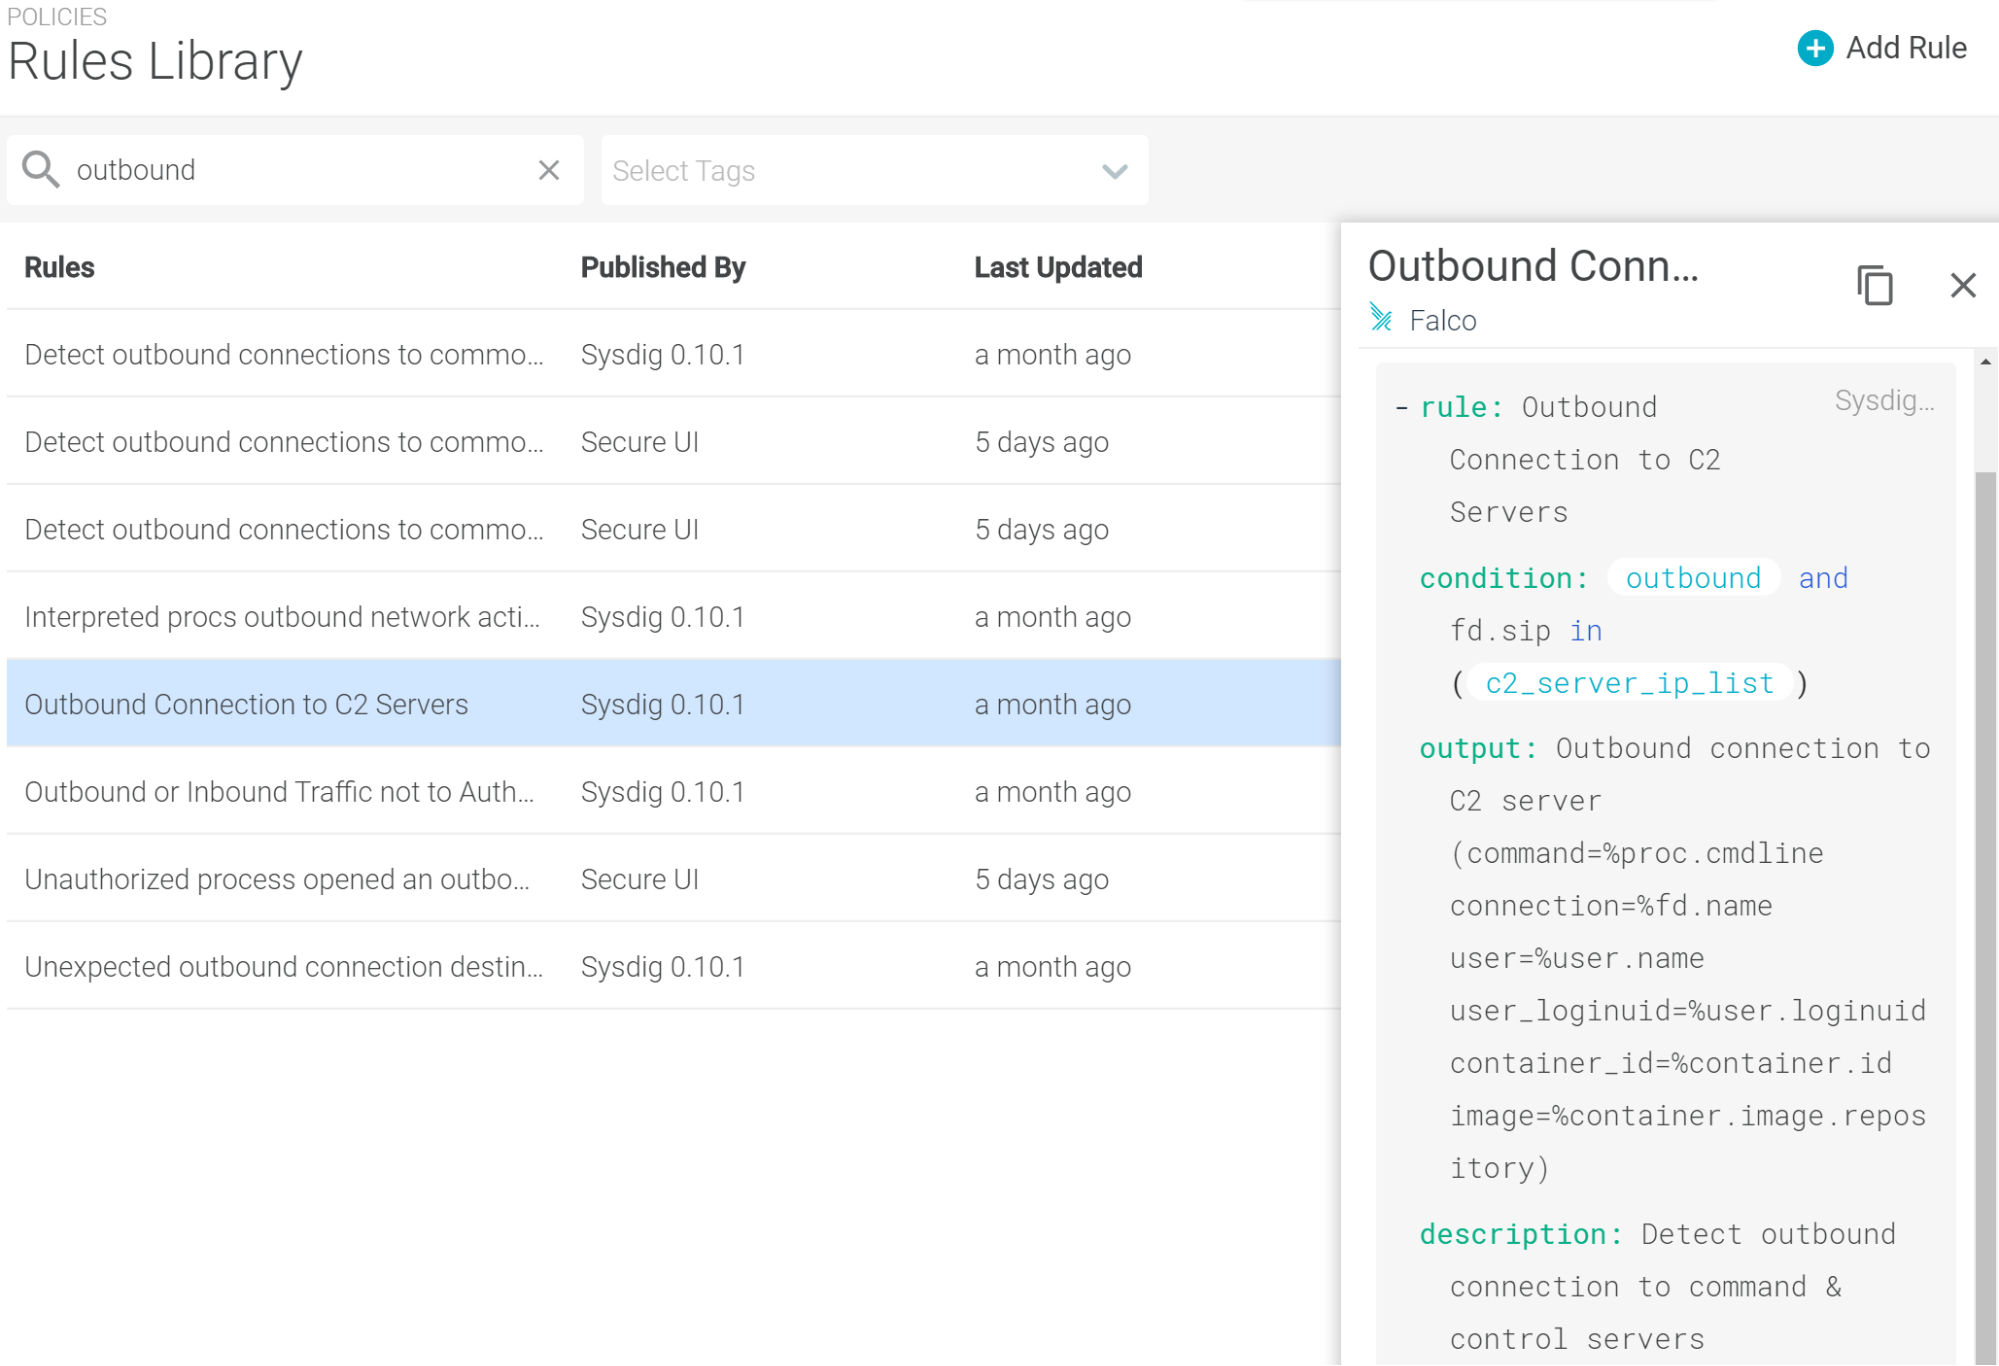
Task: Click Secure UI in Unauthorized process row
Action: (640, 879)
